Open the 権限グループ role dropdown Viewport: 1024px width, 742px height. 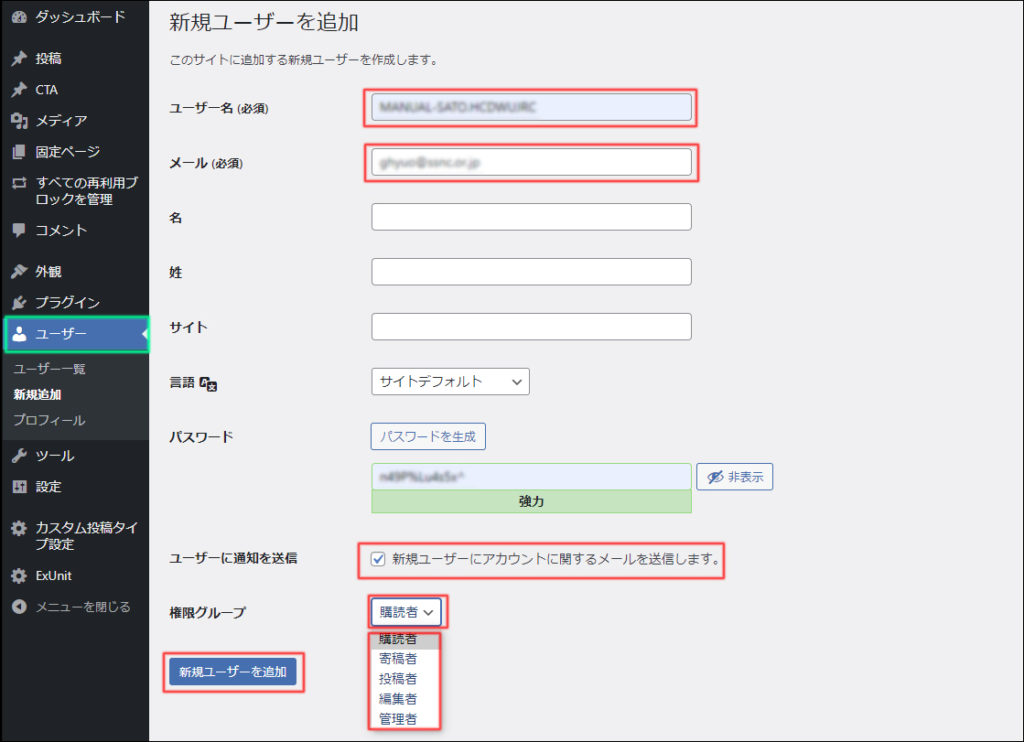[407, 612]
